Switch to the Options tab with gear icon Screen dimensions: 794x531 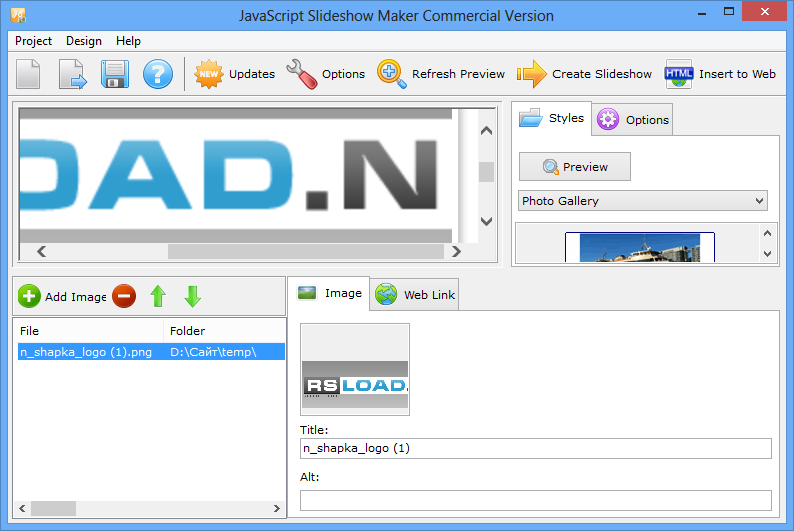(632, 120)
